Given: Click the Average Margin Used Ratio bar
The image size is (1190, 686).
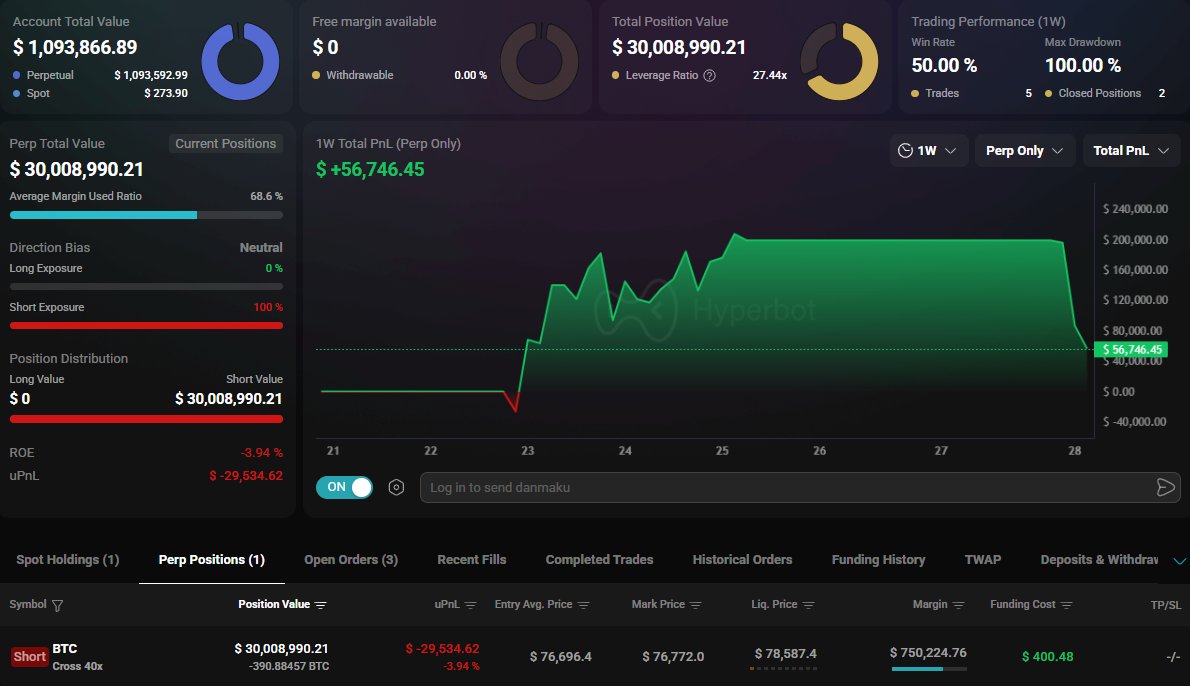Looking at the screenshot, I should (146, 216).
